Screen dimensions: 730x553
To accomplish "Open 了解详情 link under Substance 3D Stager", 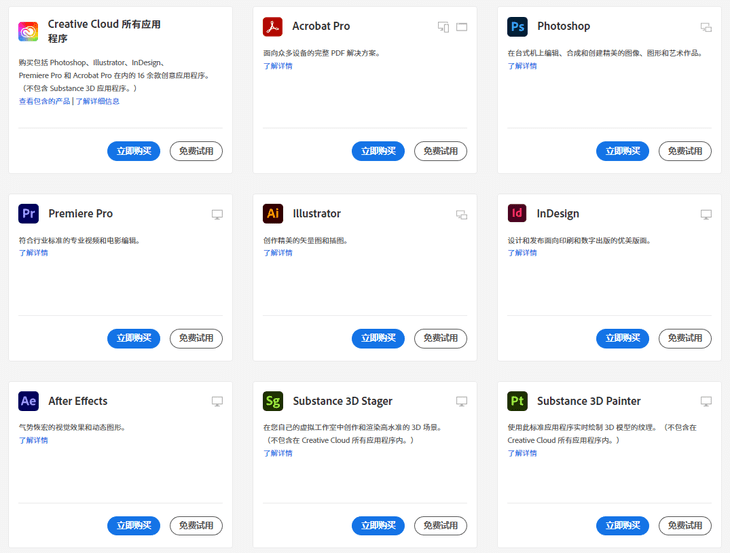I will tap(278, 453).
